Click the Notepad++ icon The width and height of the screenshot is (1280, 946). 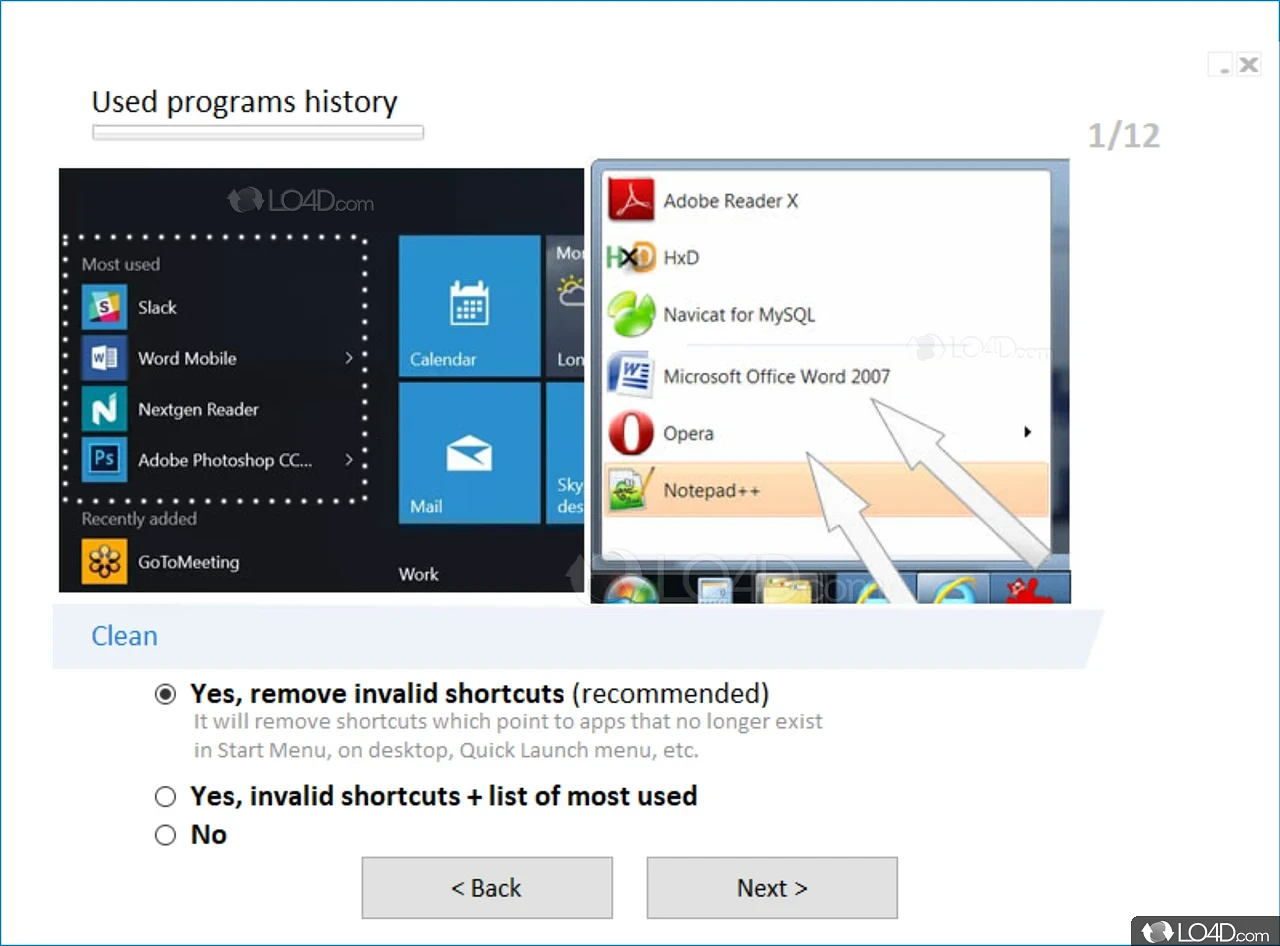pos(632,490)
